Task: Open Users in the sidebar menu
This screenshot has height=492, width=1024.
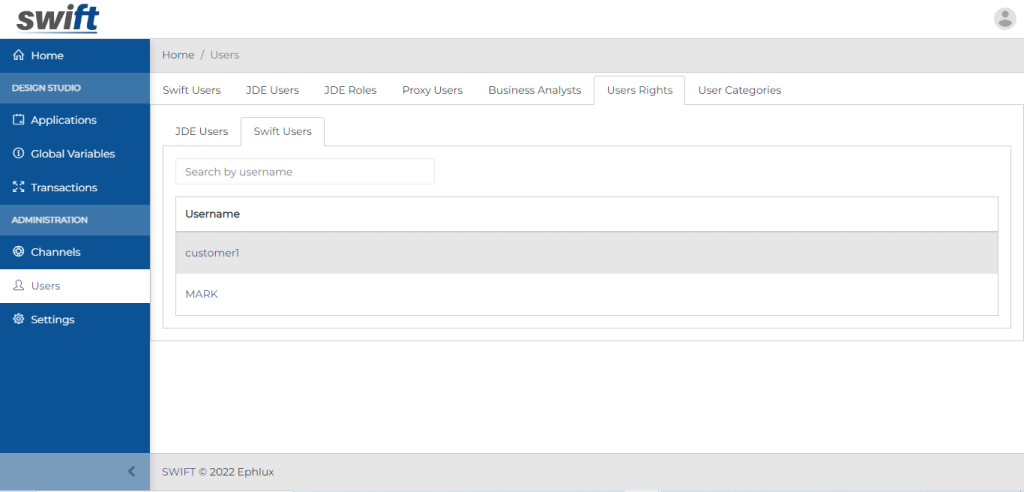Action: 46,286
